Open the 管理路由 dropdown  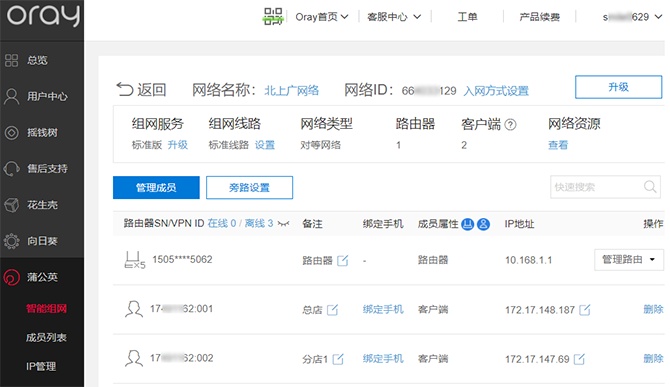tap(629, 260)
